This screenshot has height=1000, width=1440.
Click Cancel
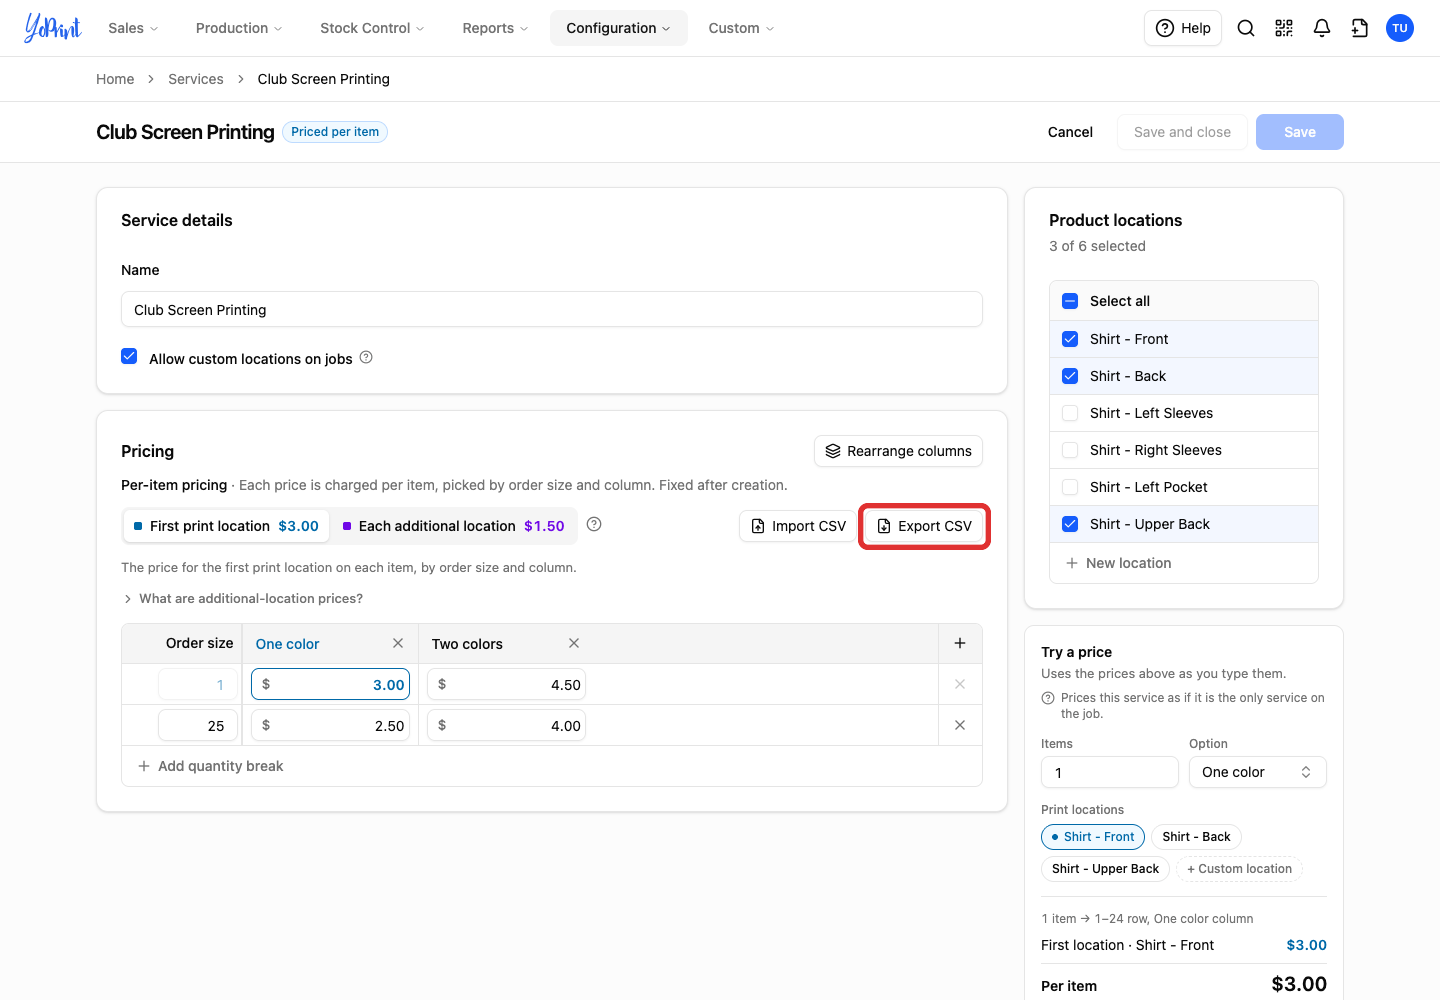pos(1070,132)
